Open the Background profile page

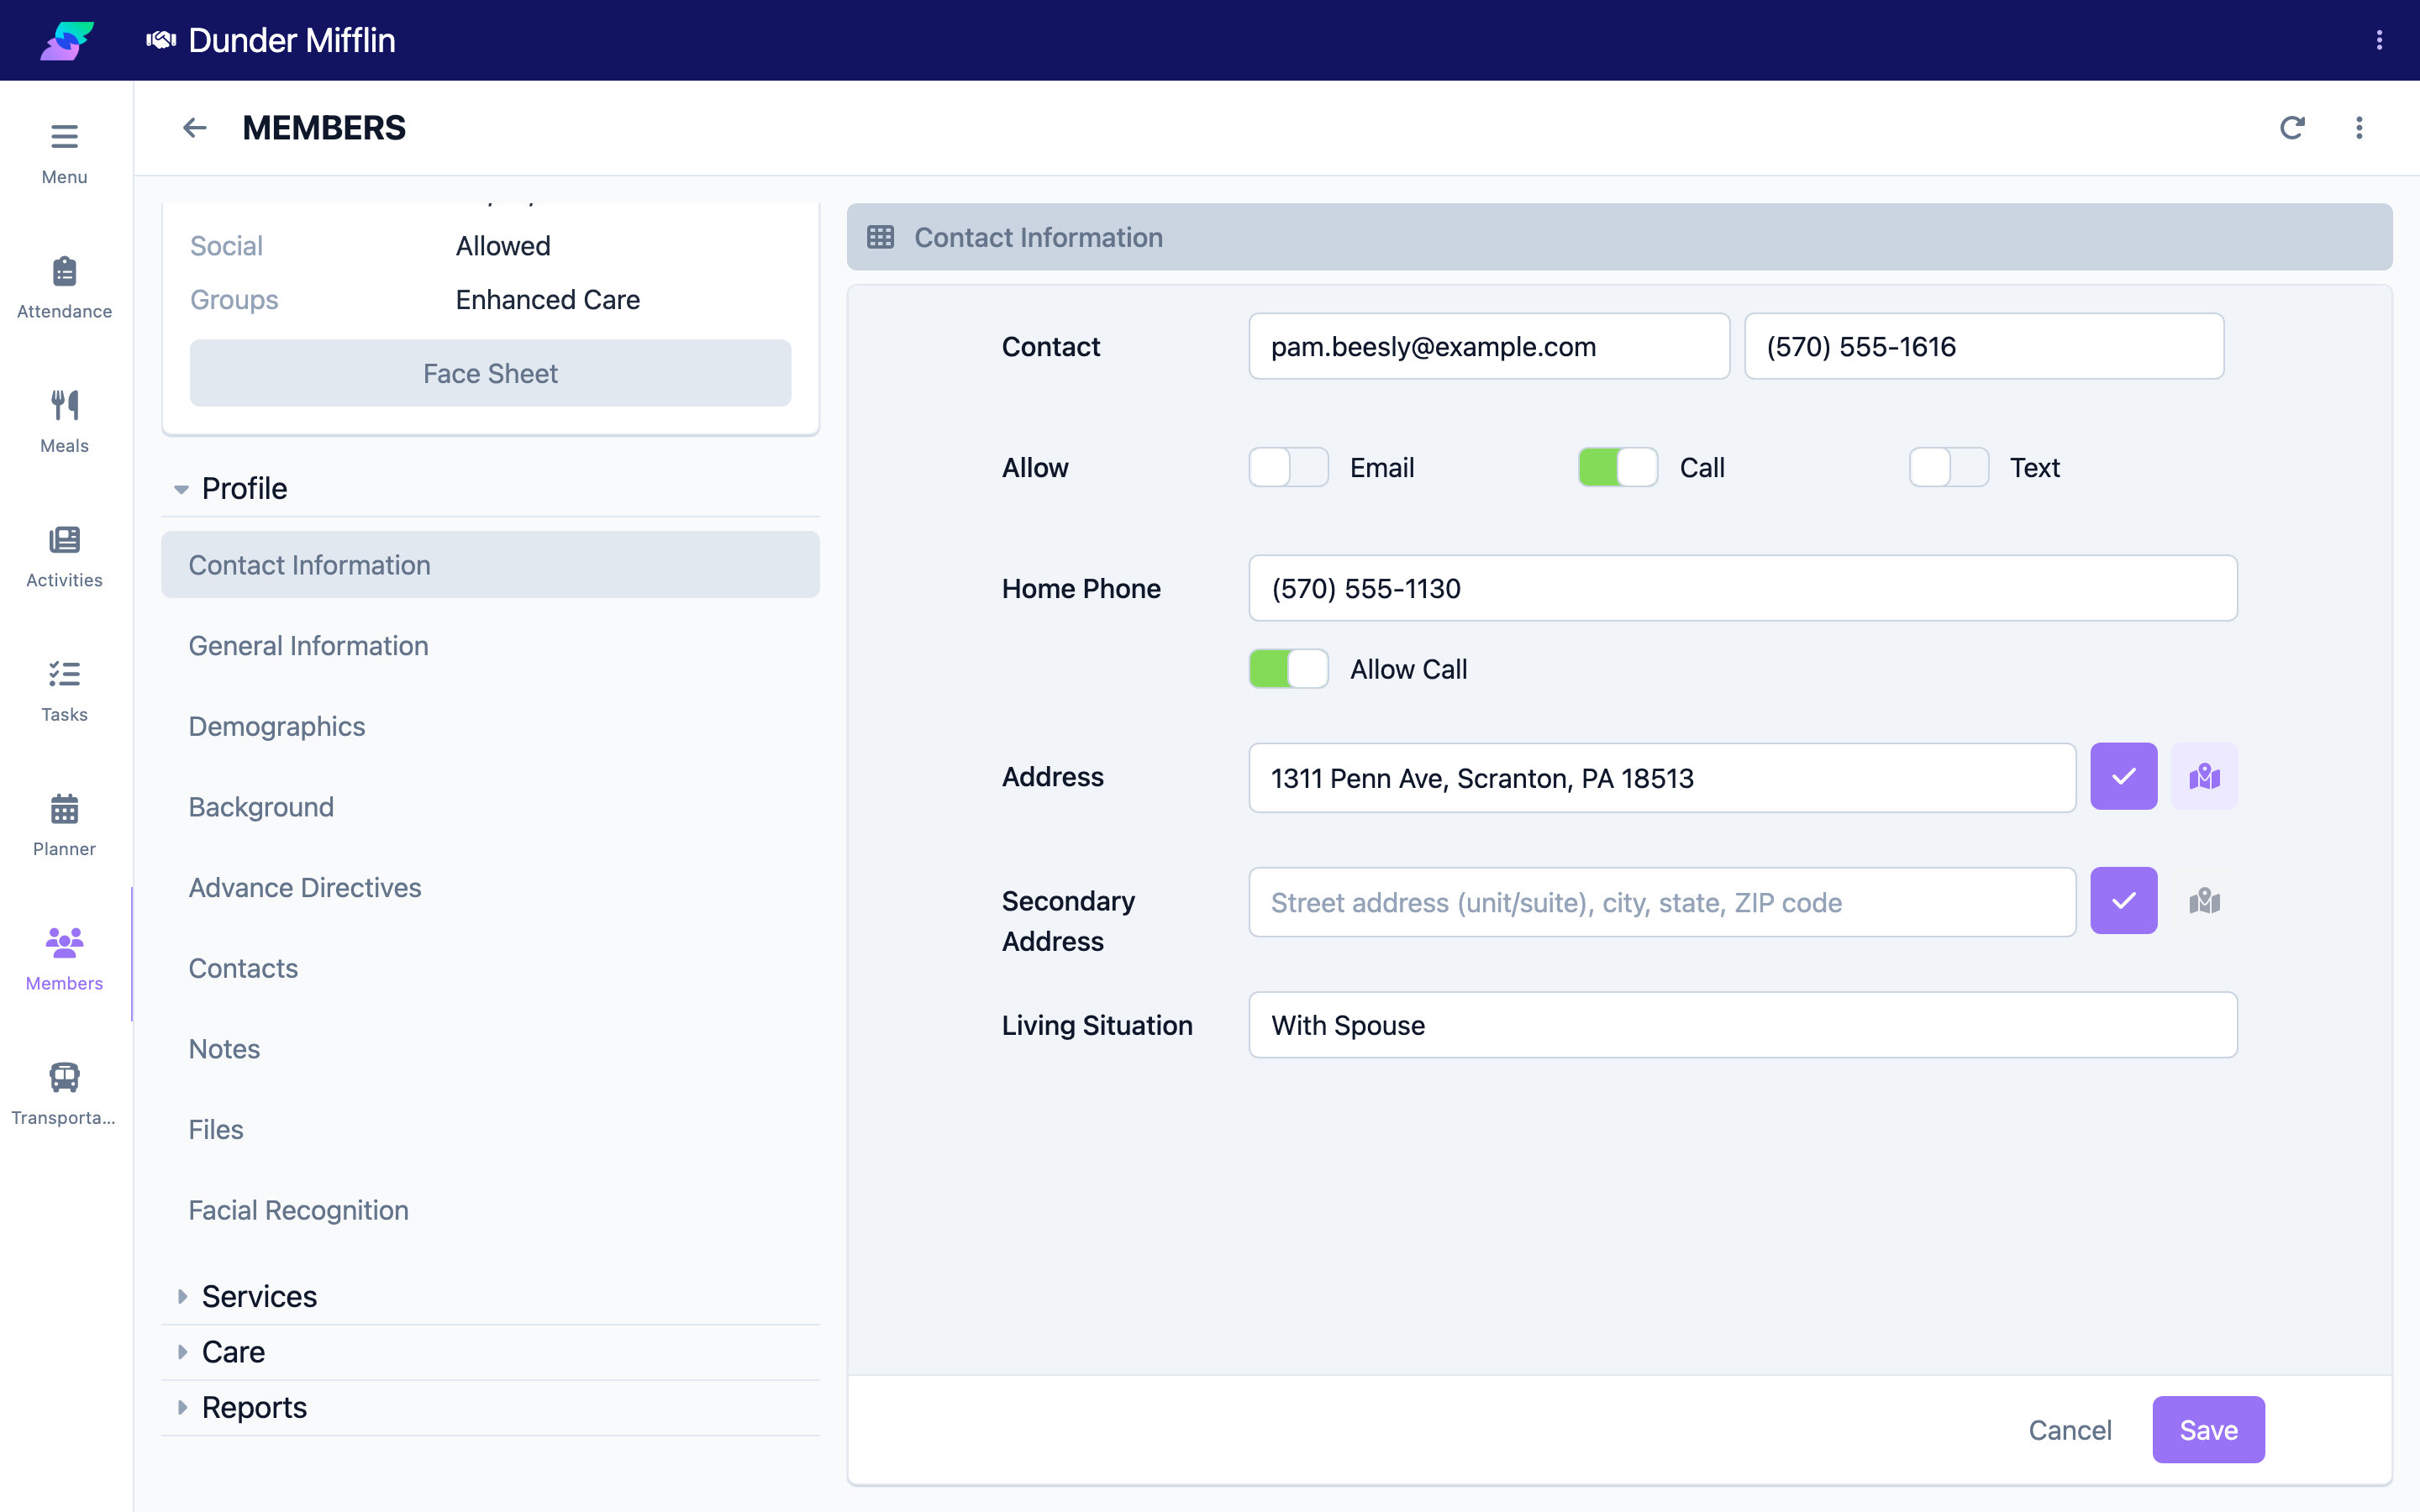(490, 807)
